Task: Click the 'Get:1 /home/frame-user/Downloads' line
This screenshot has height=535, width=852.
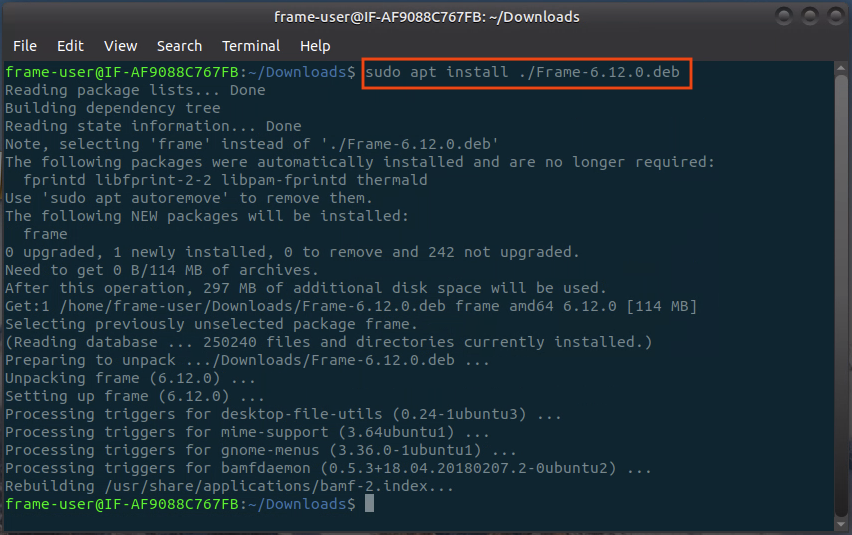Action: (x=351, y=306)
